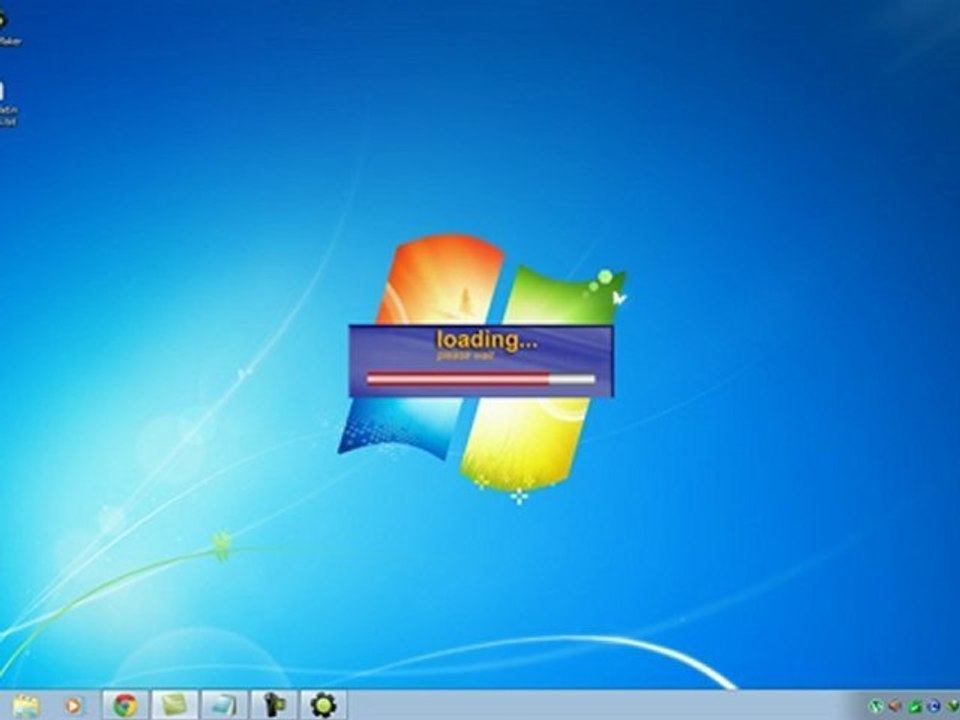Open the green gear taskbar application
Screen dimensions: 960x720
click(323, 705)
